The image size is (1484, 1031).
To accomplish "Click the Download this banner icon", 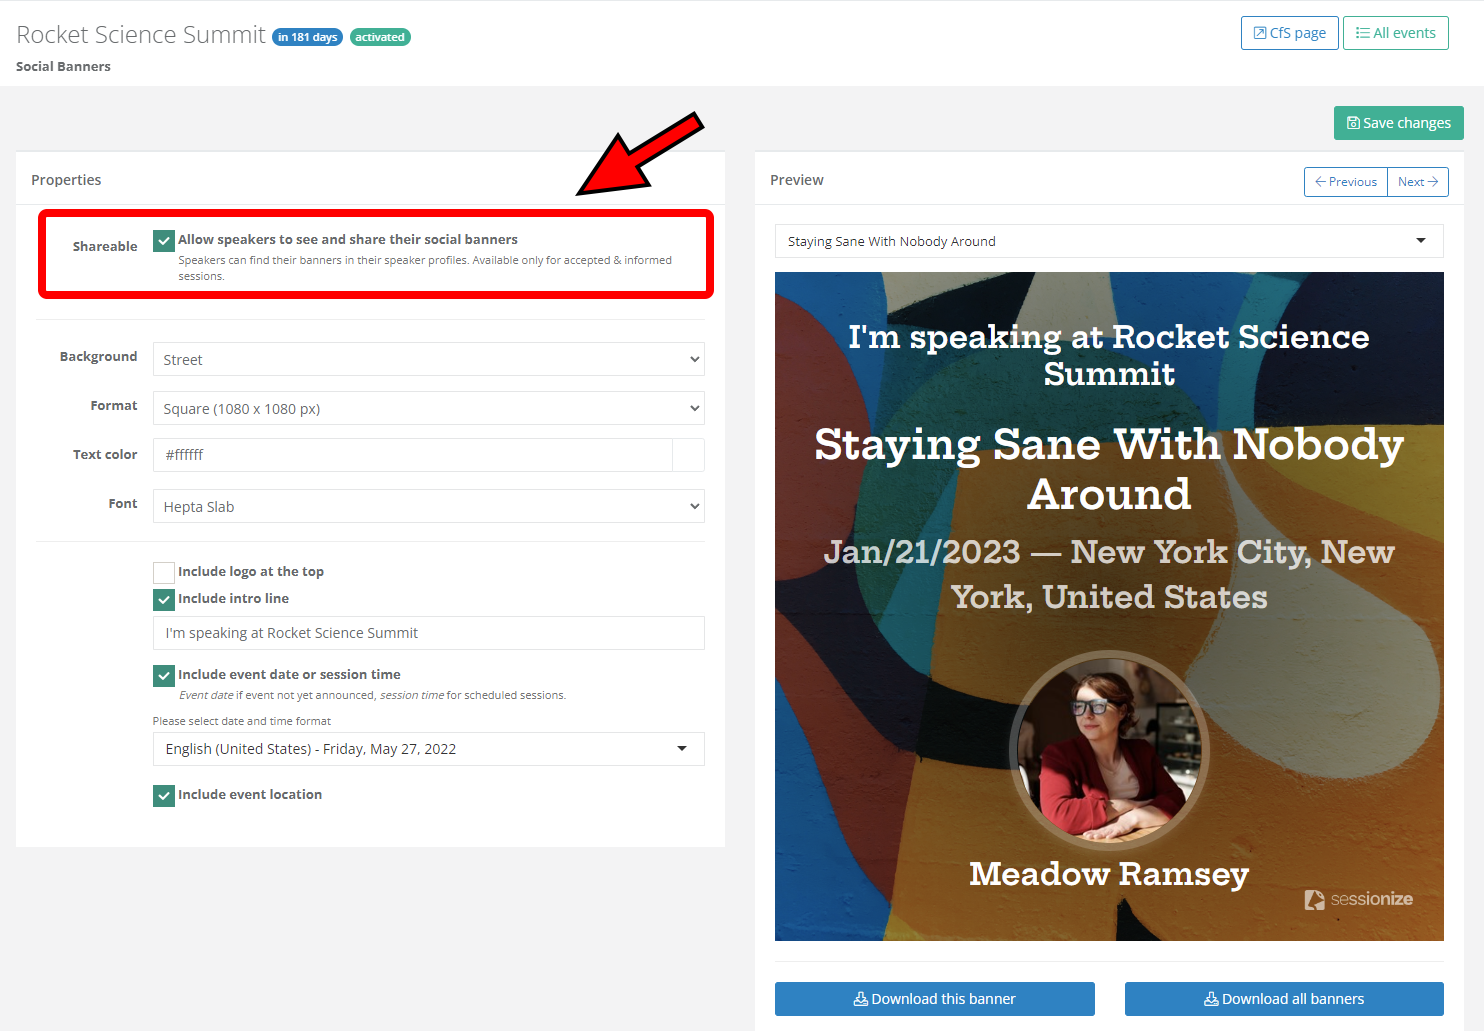I will 860,999.
